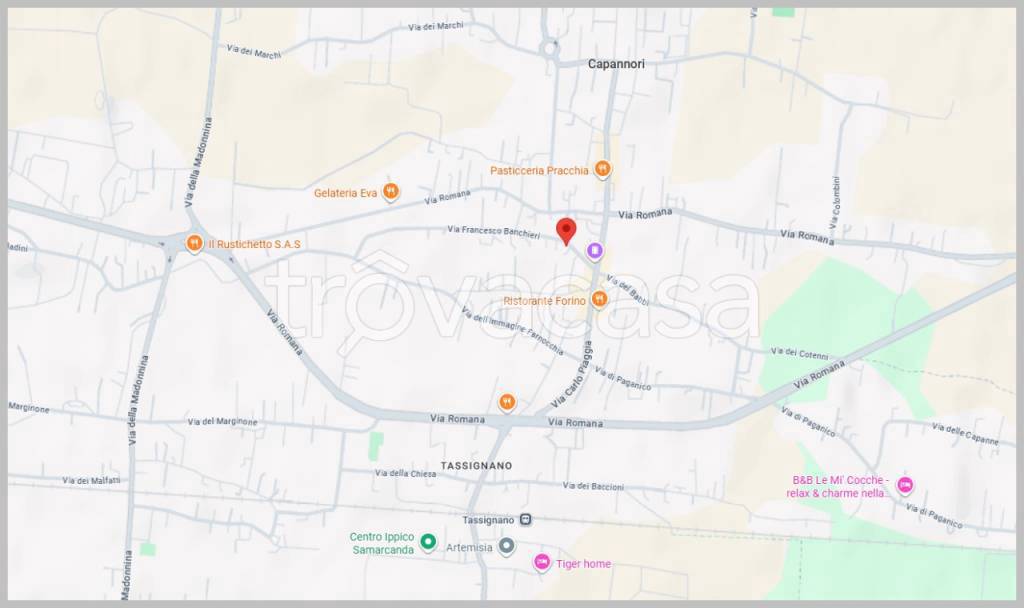The width and height of the screenshot is (1024, 608).
Task: Open the Ristorante Forino restaurant icon
Action: (599, 299)
